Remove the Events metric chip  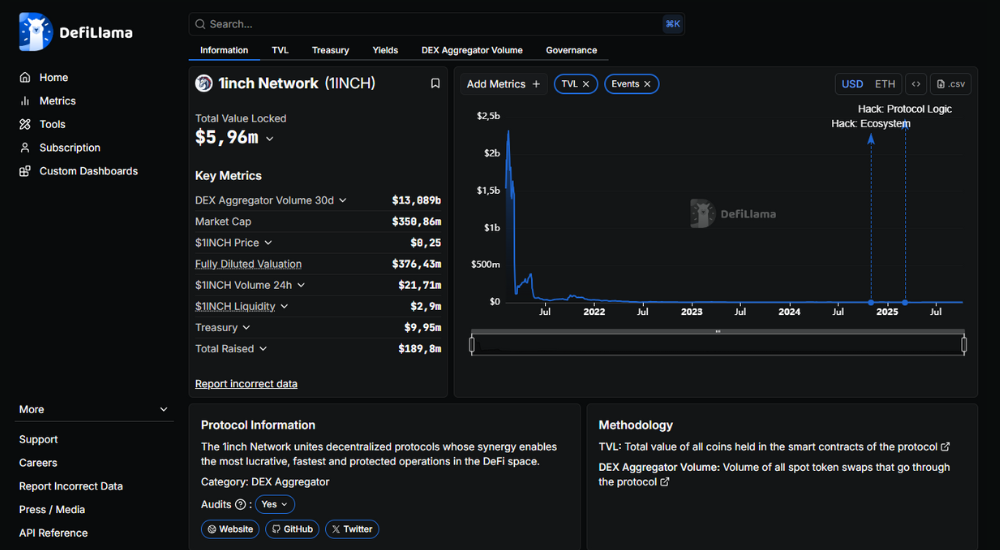647,84
